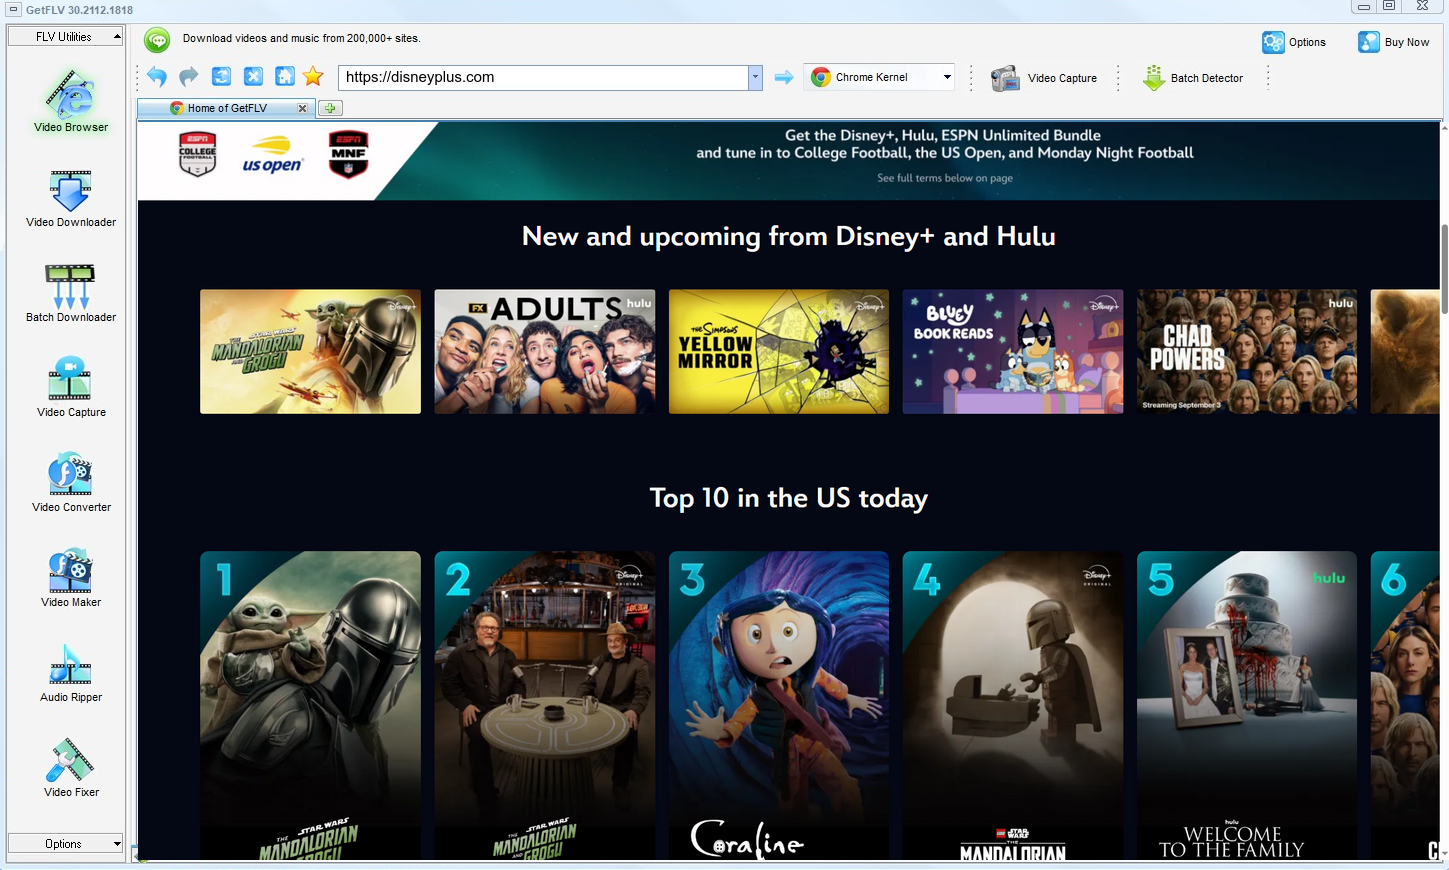Open the Batch Downloader tool
The image size is (1449, 870).
coord(70,292)
